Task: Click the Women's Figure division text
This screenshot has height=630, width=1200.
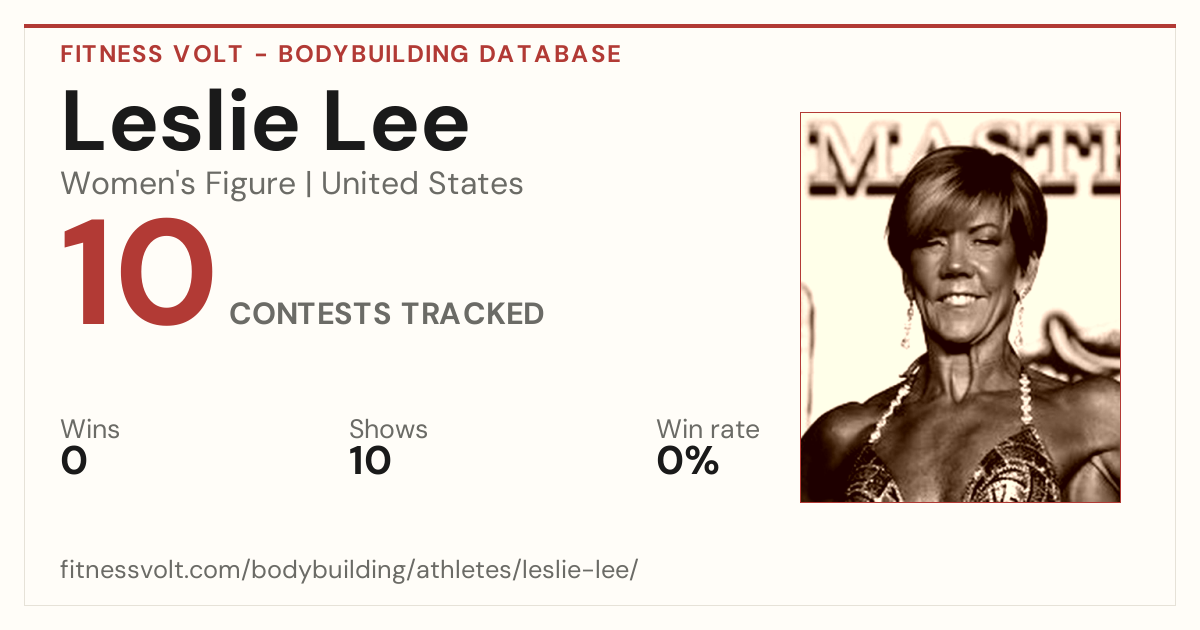Action: pos(178,184)
